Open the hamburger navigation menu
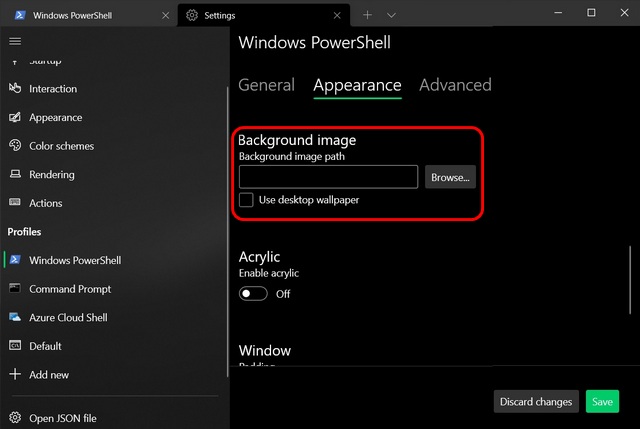 (15, 41)
